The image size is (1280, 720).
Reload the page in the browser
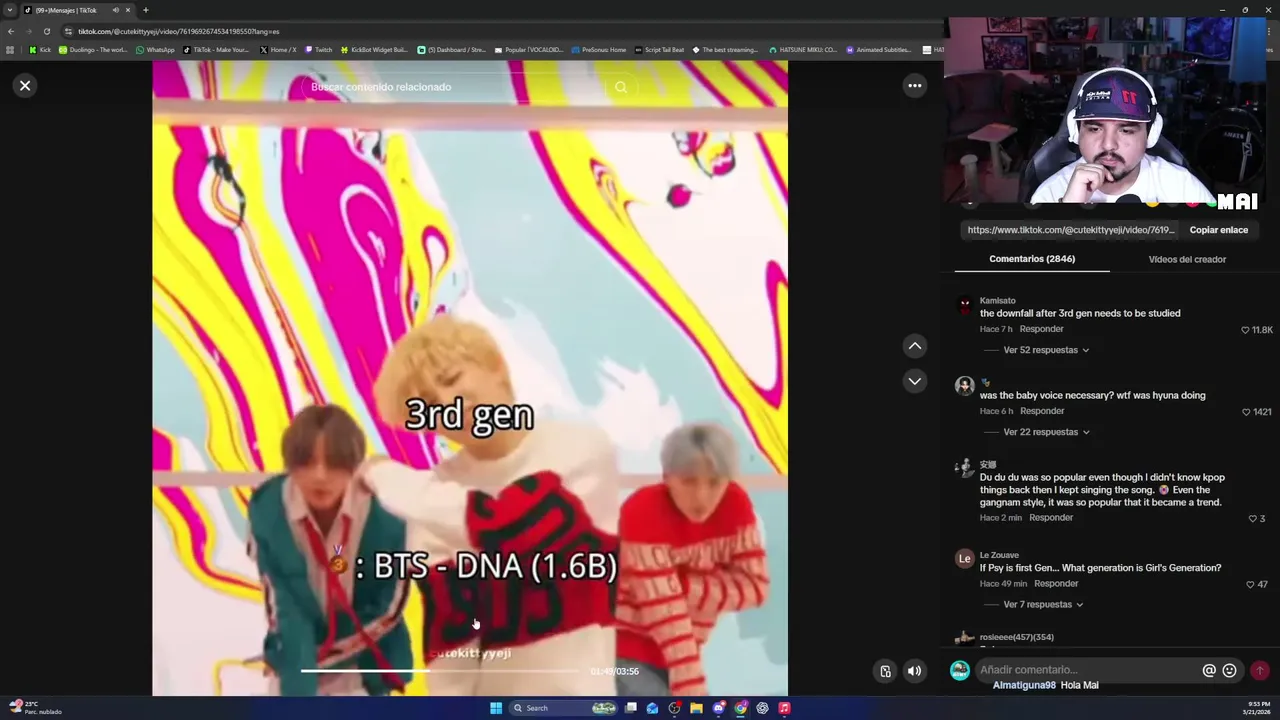click(x=46, y=31)
